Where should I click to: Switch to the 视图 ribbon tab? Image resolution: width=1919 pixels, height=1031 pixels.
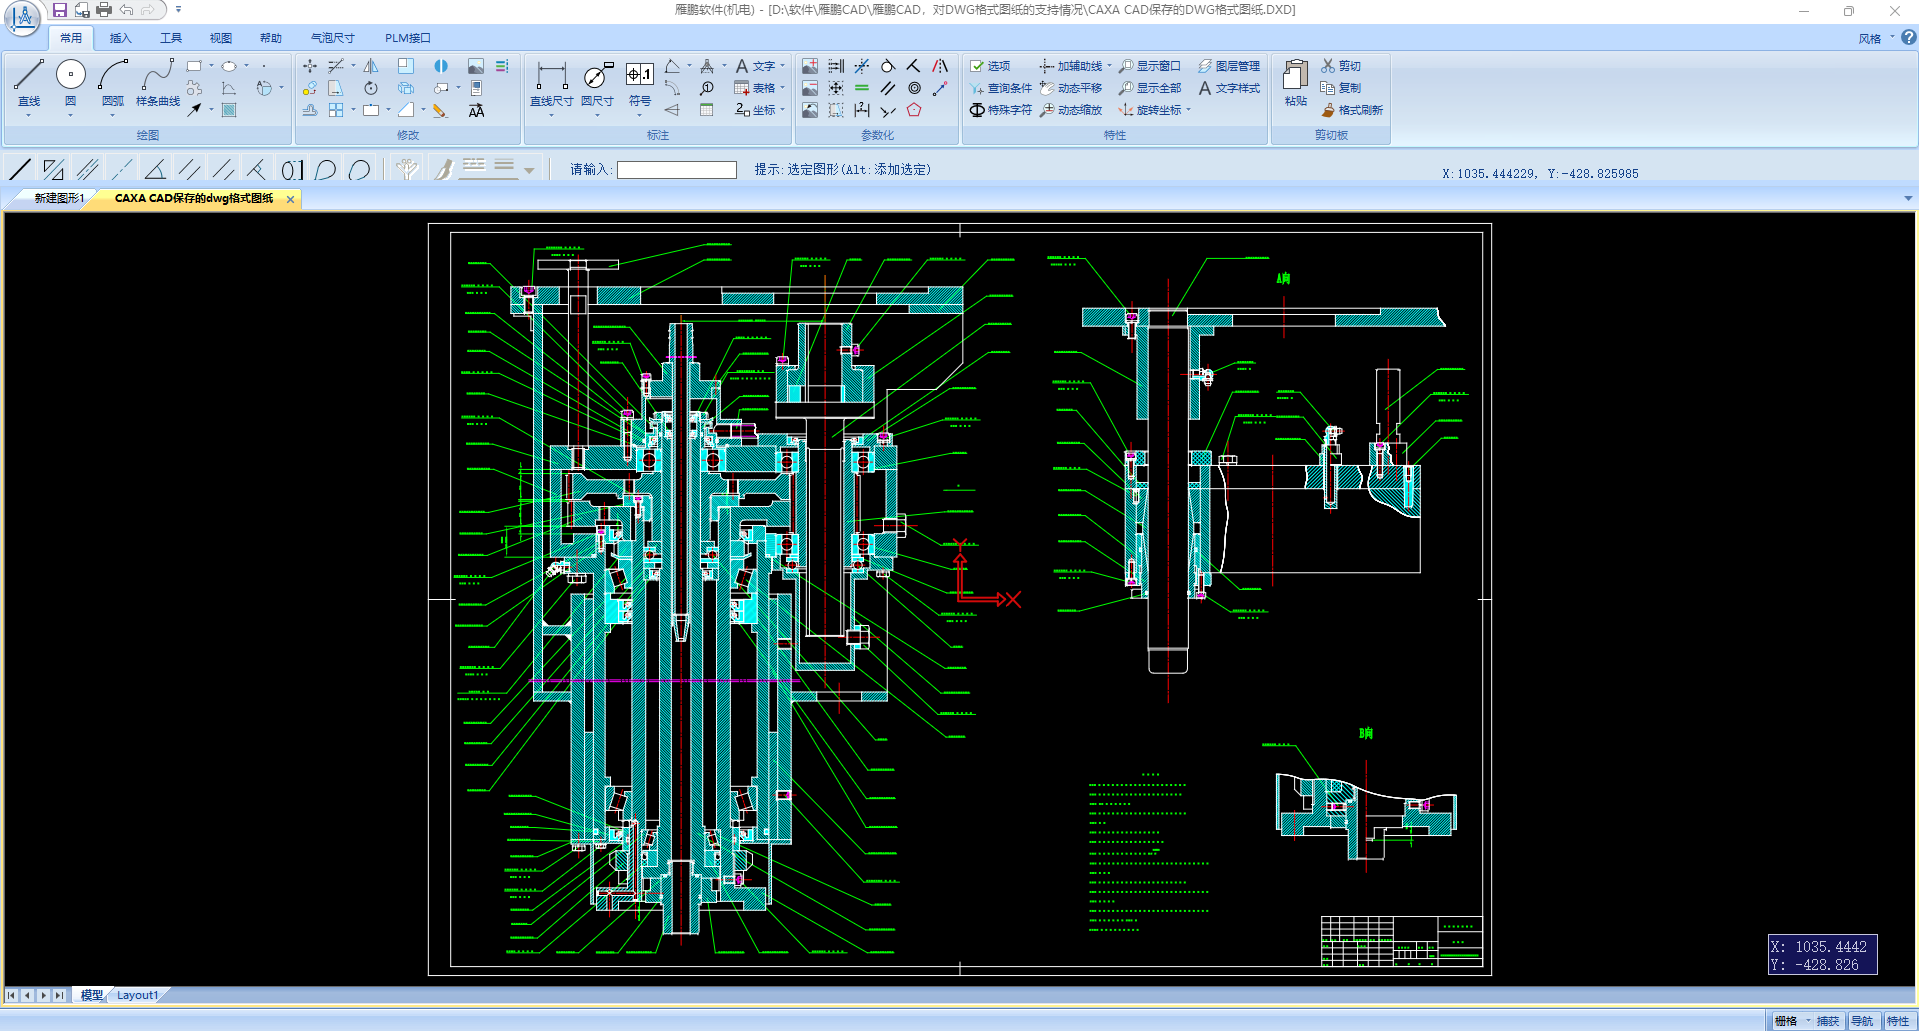[221, 38]
